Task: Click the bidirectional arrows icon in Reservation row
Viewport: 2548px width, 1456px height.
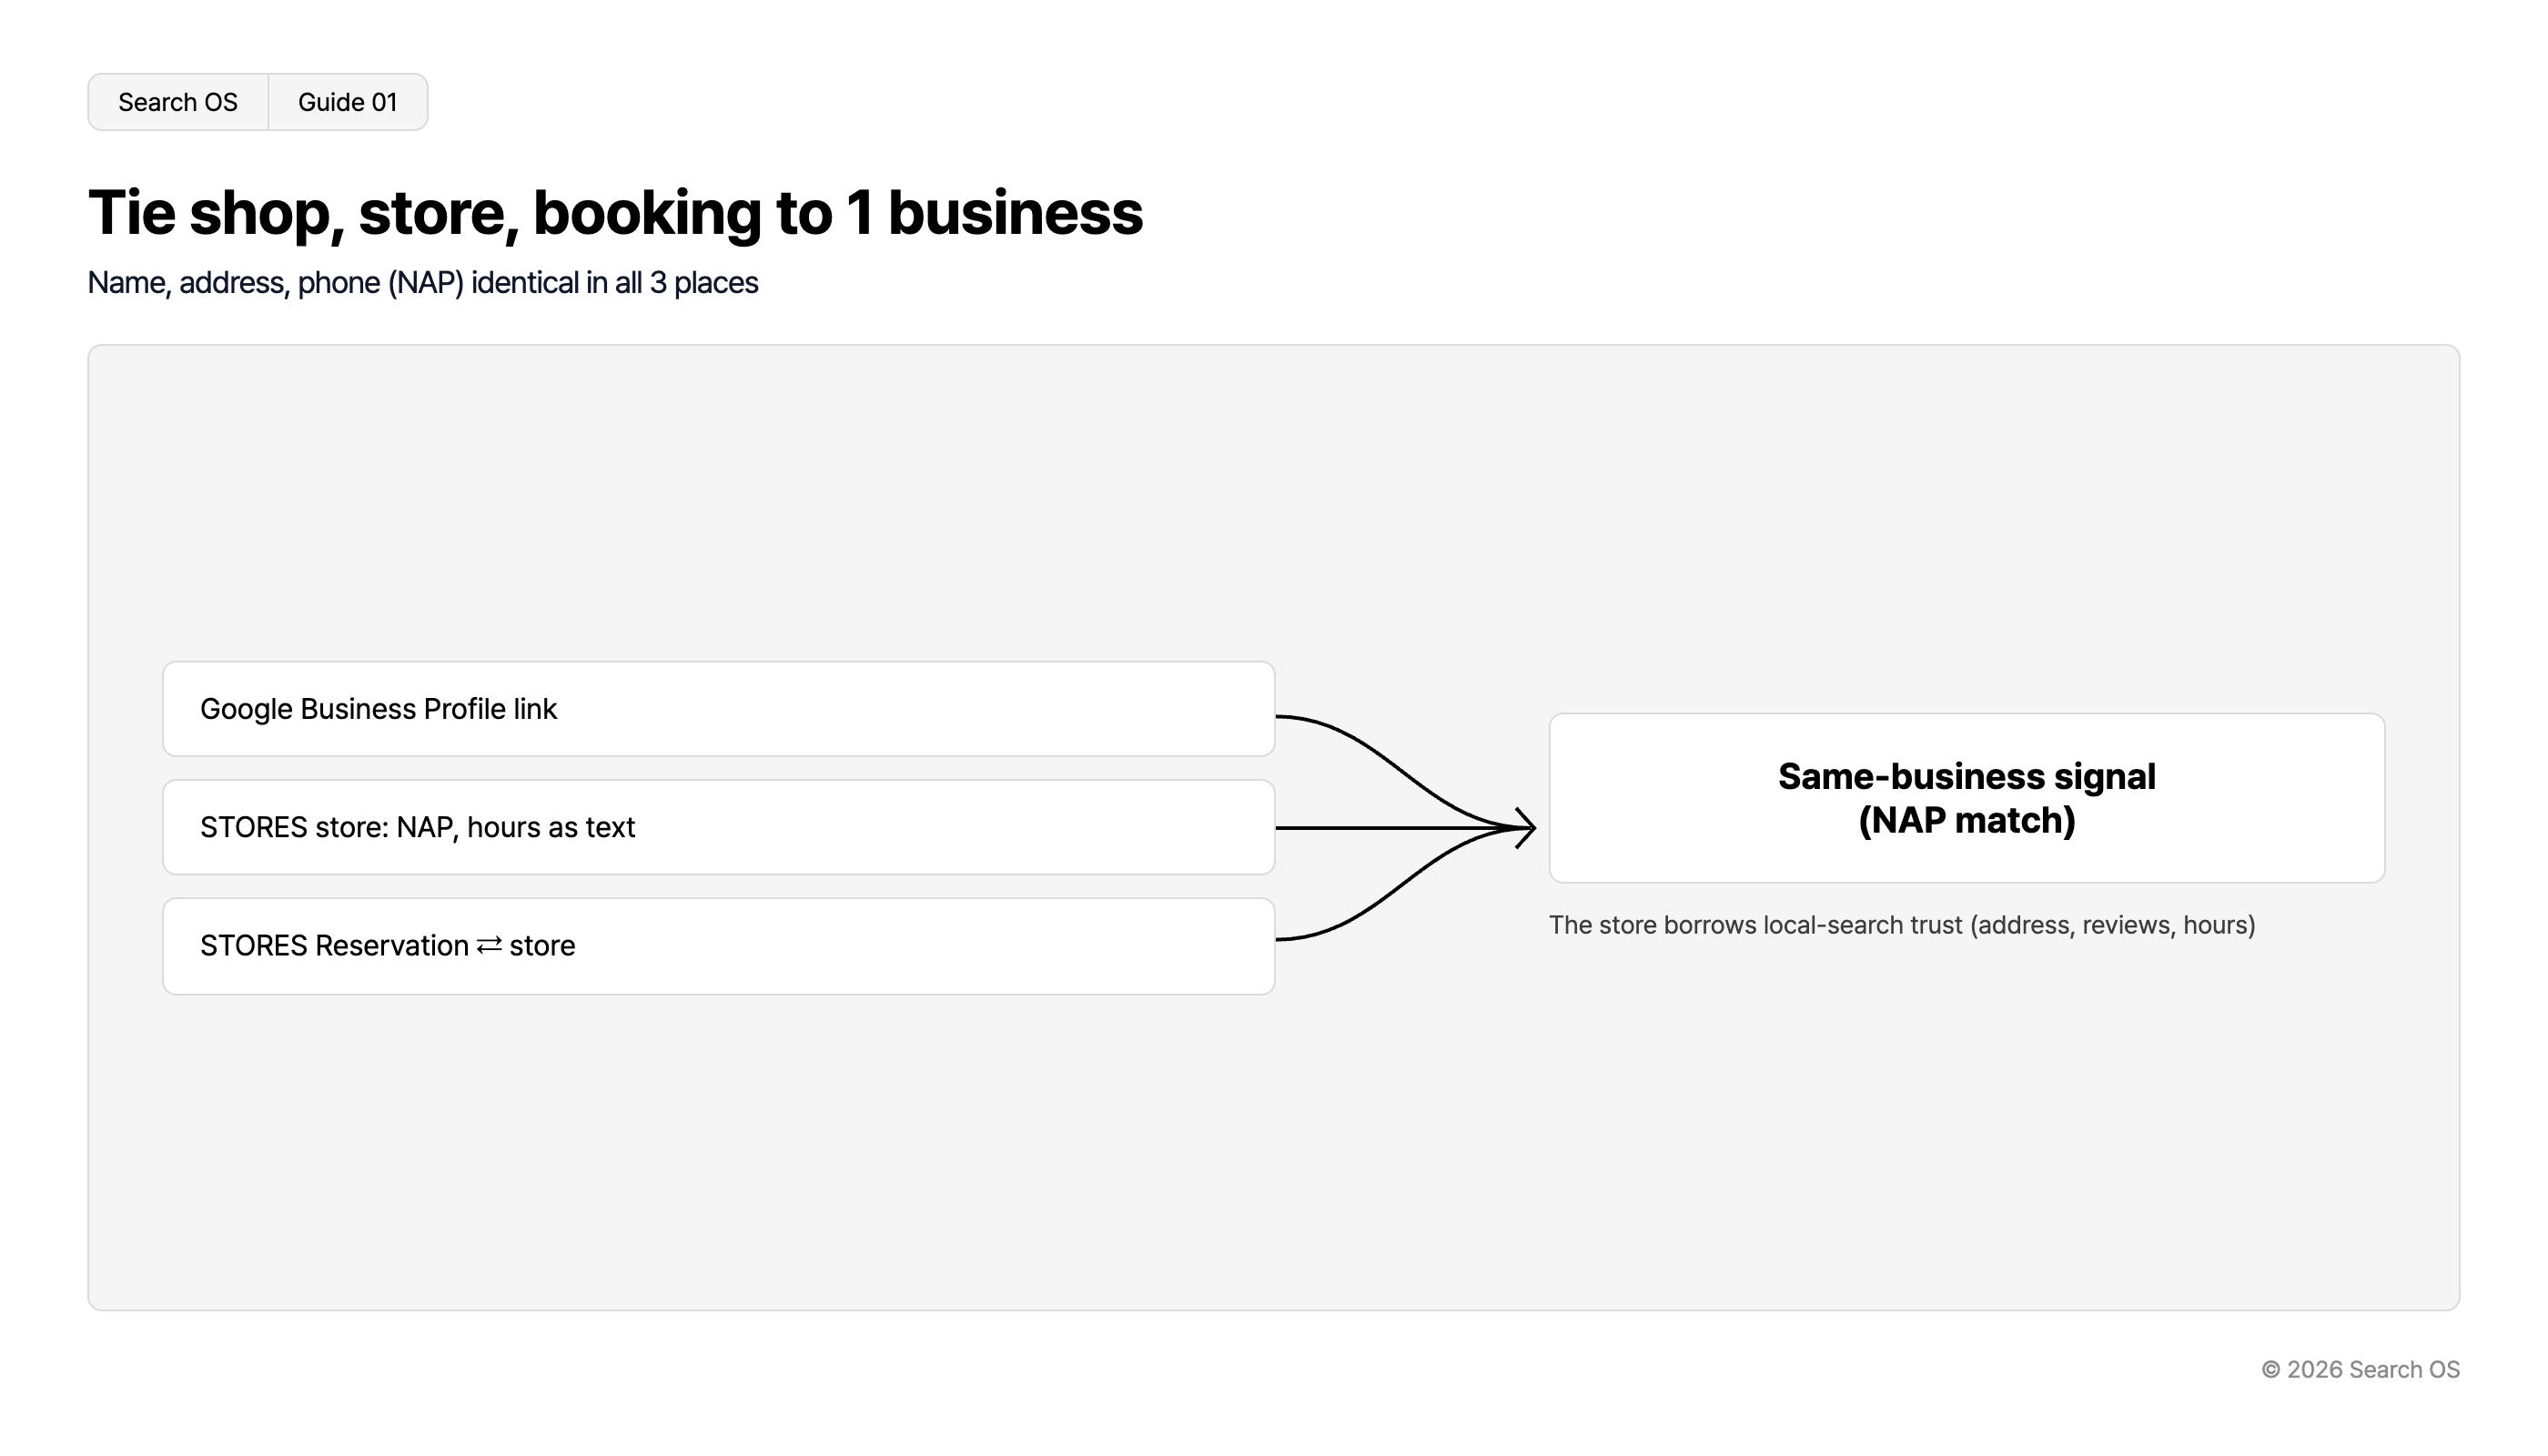Action: (x=489, y=946)
